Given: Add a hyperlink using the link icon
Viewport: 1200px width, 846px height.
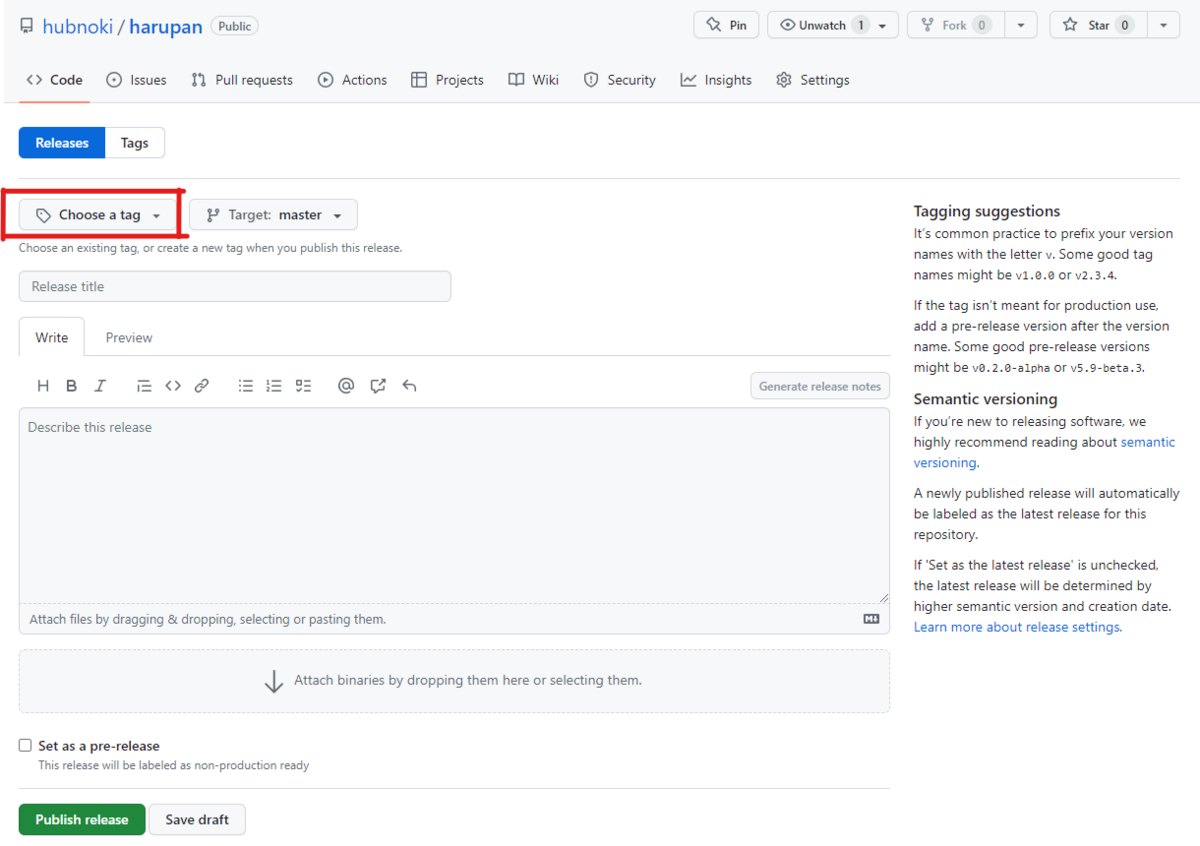Looking at the screenshot, I should coord(201,385).
